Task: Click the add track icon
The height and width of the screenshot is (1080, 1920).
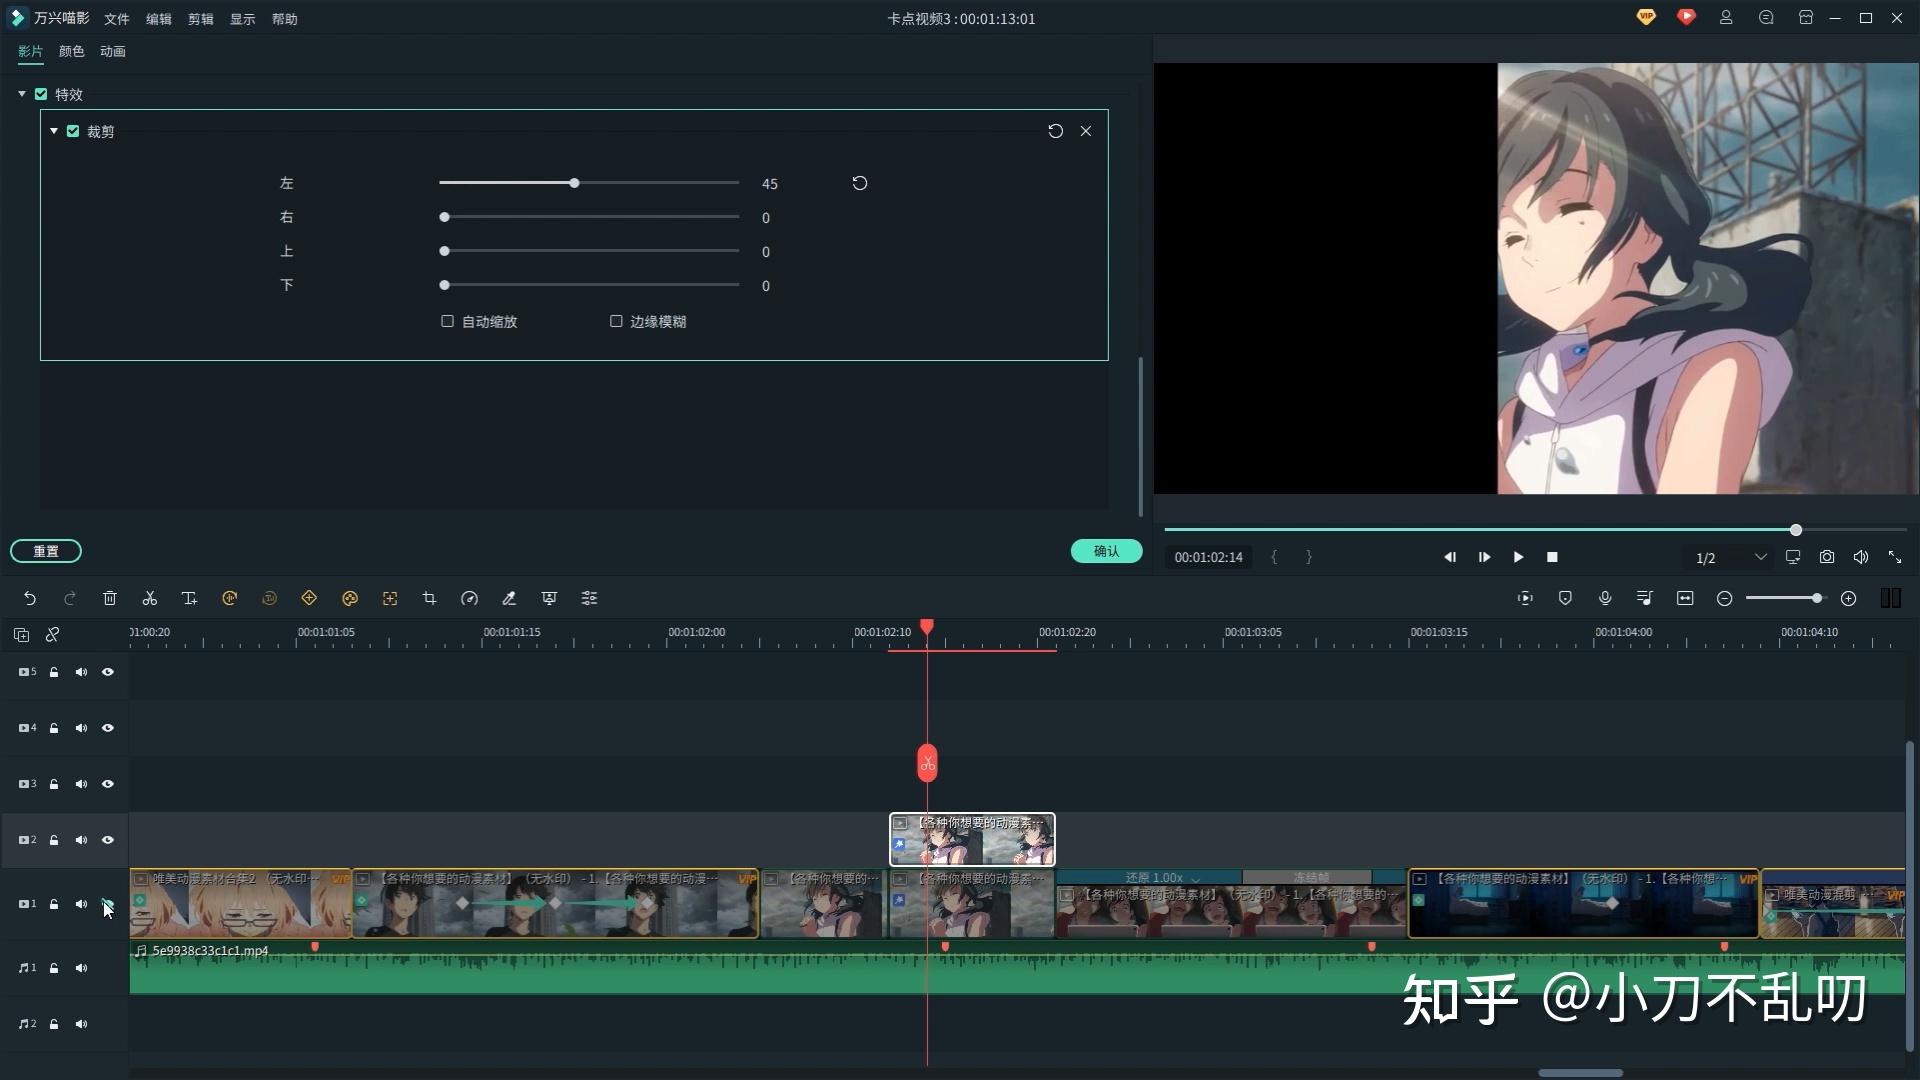Action: click(x=21, y=635)
